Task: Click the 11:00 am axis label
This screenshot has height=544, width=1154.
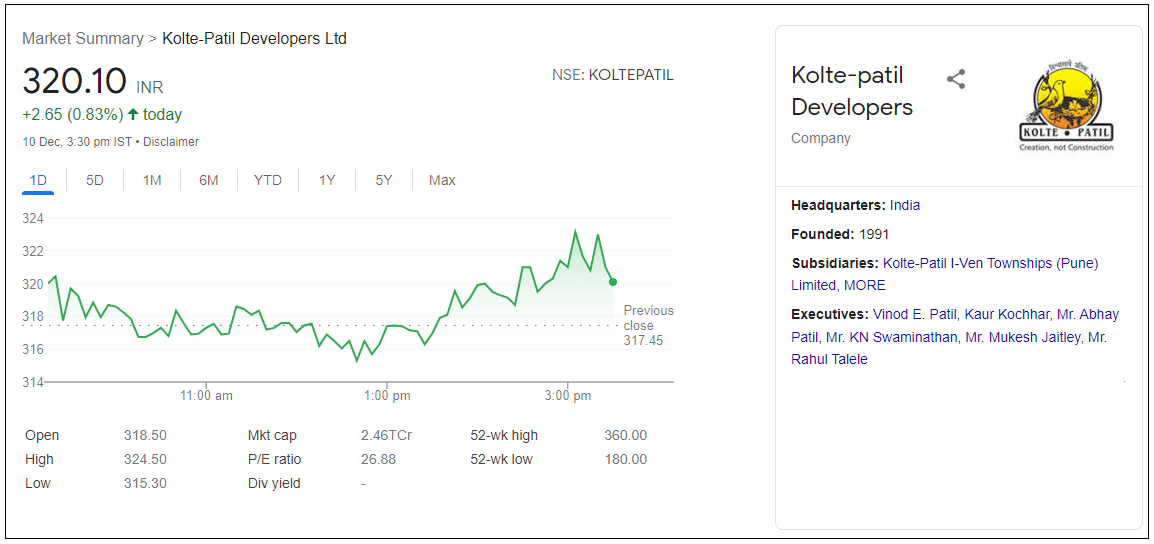Action: pos(206,396)
